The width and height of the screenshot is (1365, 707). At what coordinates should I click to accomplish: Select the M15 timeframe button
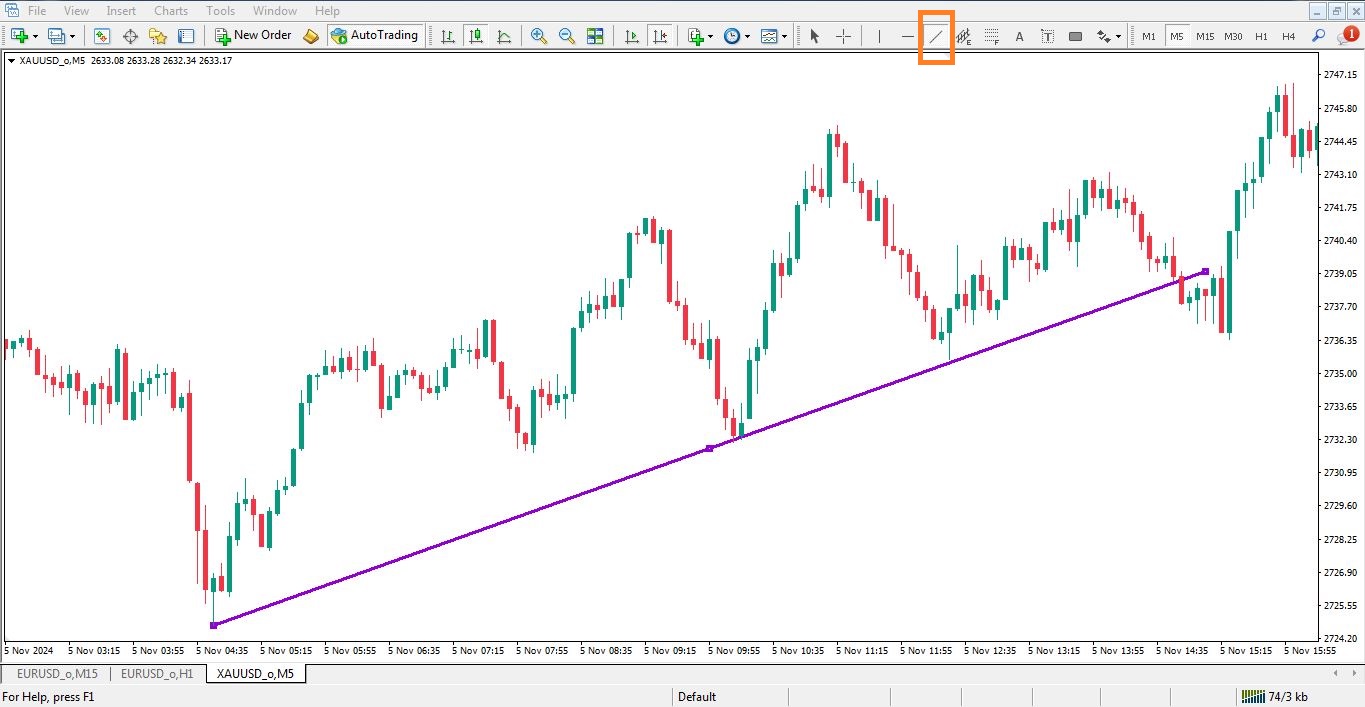[1205, 36]
